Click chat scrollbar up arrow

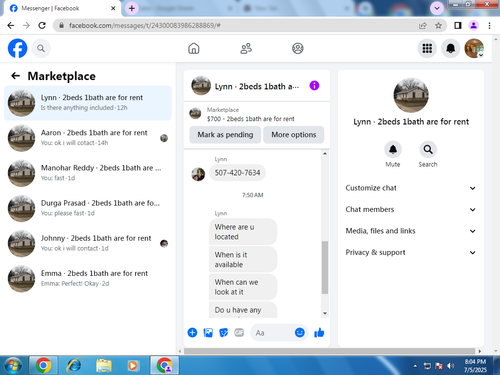325,154
